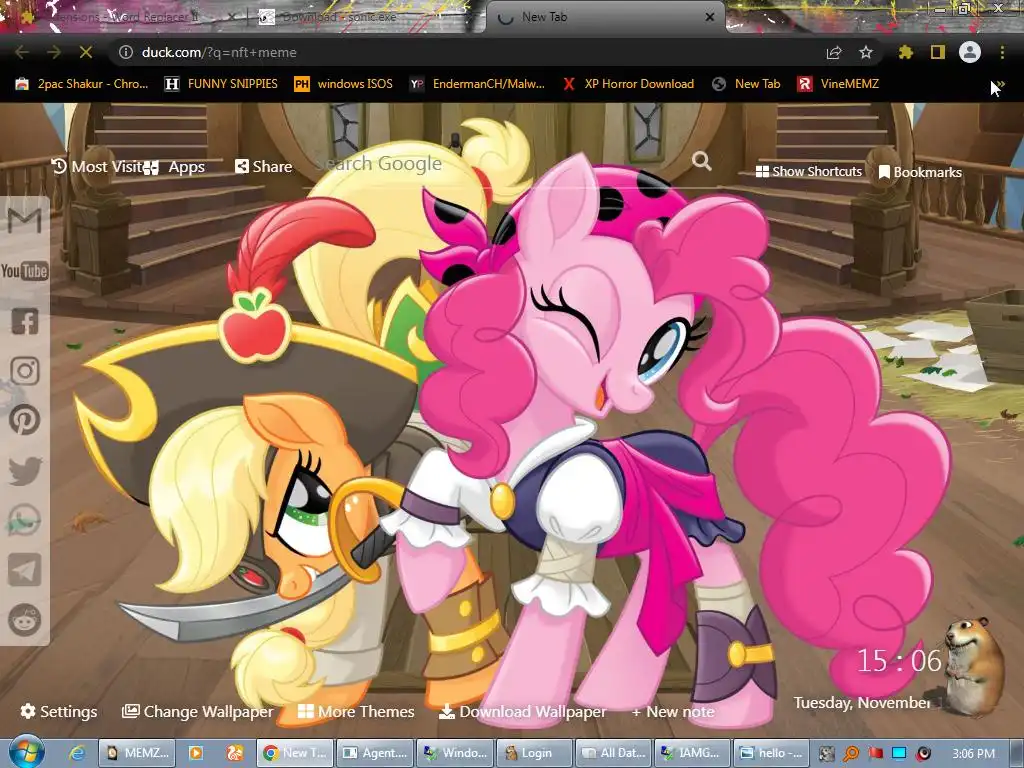
Task: Switch to the hello taskbar window
Action: pyautogui.click(x=771, y=753)
